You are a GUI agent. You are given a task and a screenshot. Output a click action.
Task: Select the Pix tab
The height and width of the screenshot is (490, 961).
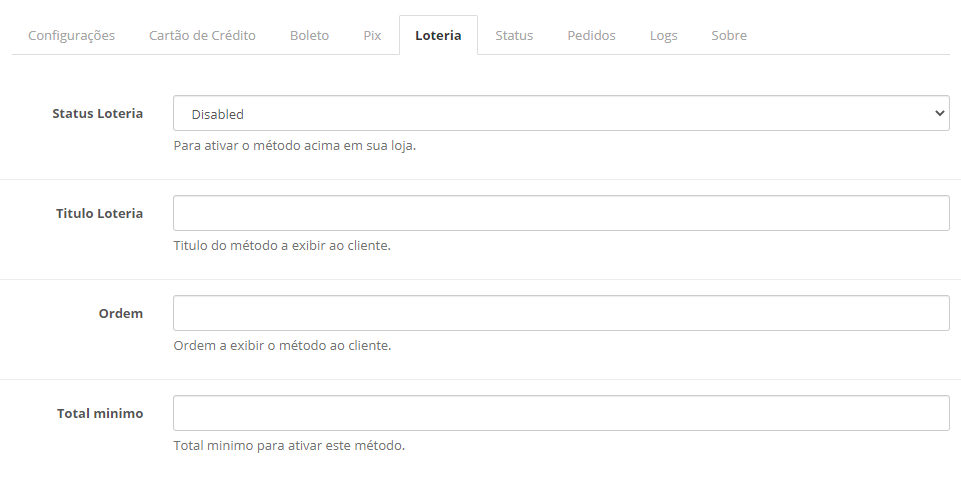(372, 35)
